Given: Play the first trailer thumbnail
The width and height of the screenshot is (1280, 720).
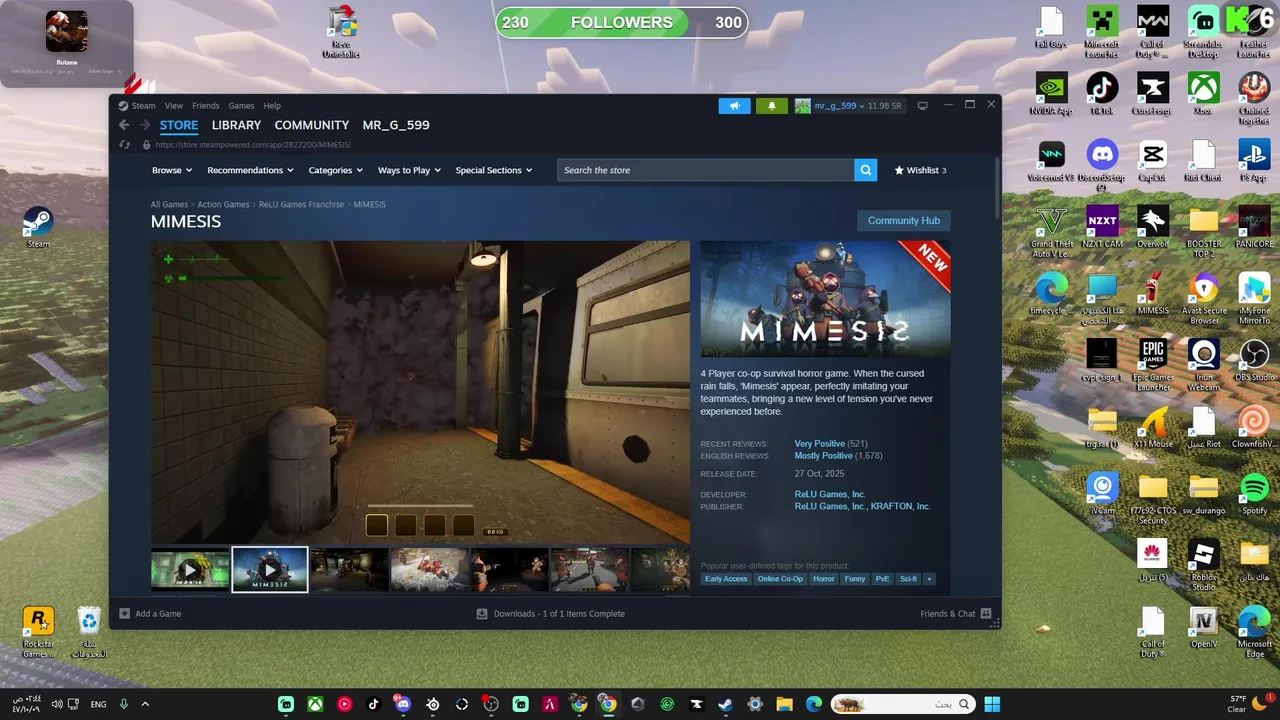Looking at the screenshot, I should (x=190, y=570).
